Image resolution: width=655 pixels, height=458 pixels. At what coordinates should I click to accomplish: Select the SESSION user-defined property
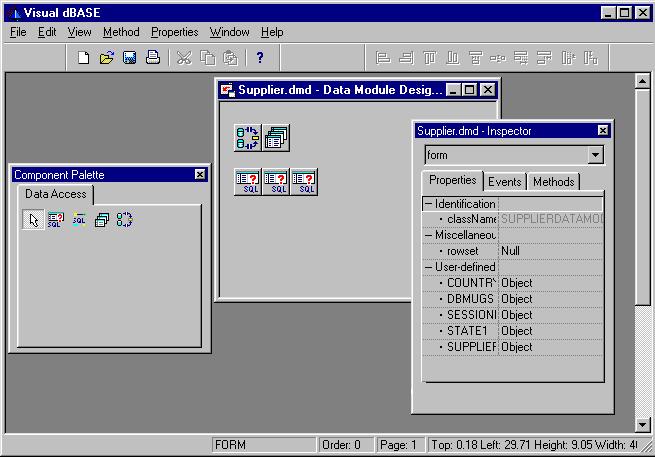tap(513, 315)
